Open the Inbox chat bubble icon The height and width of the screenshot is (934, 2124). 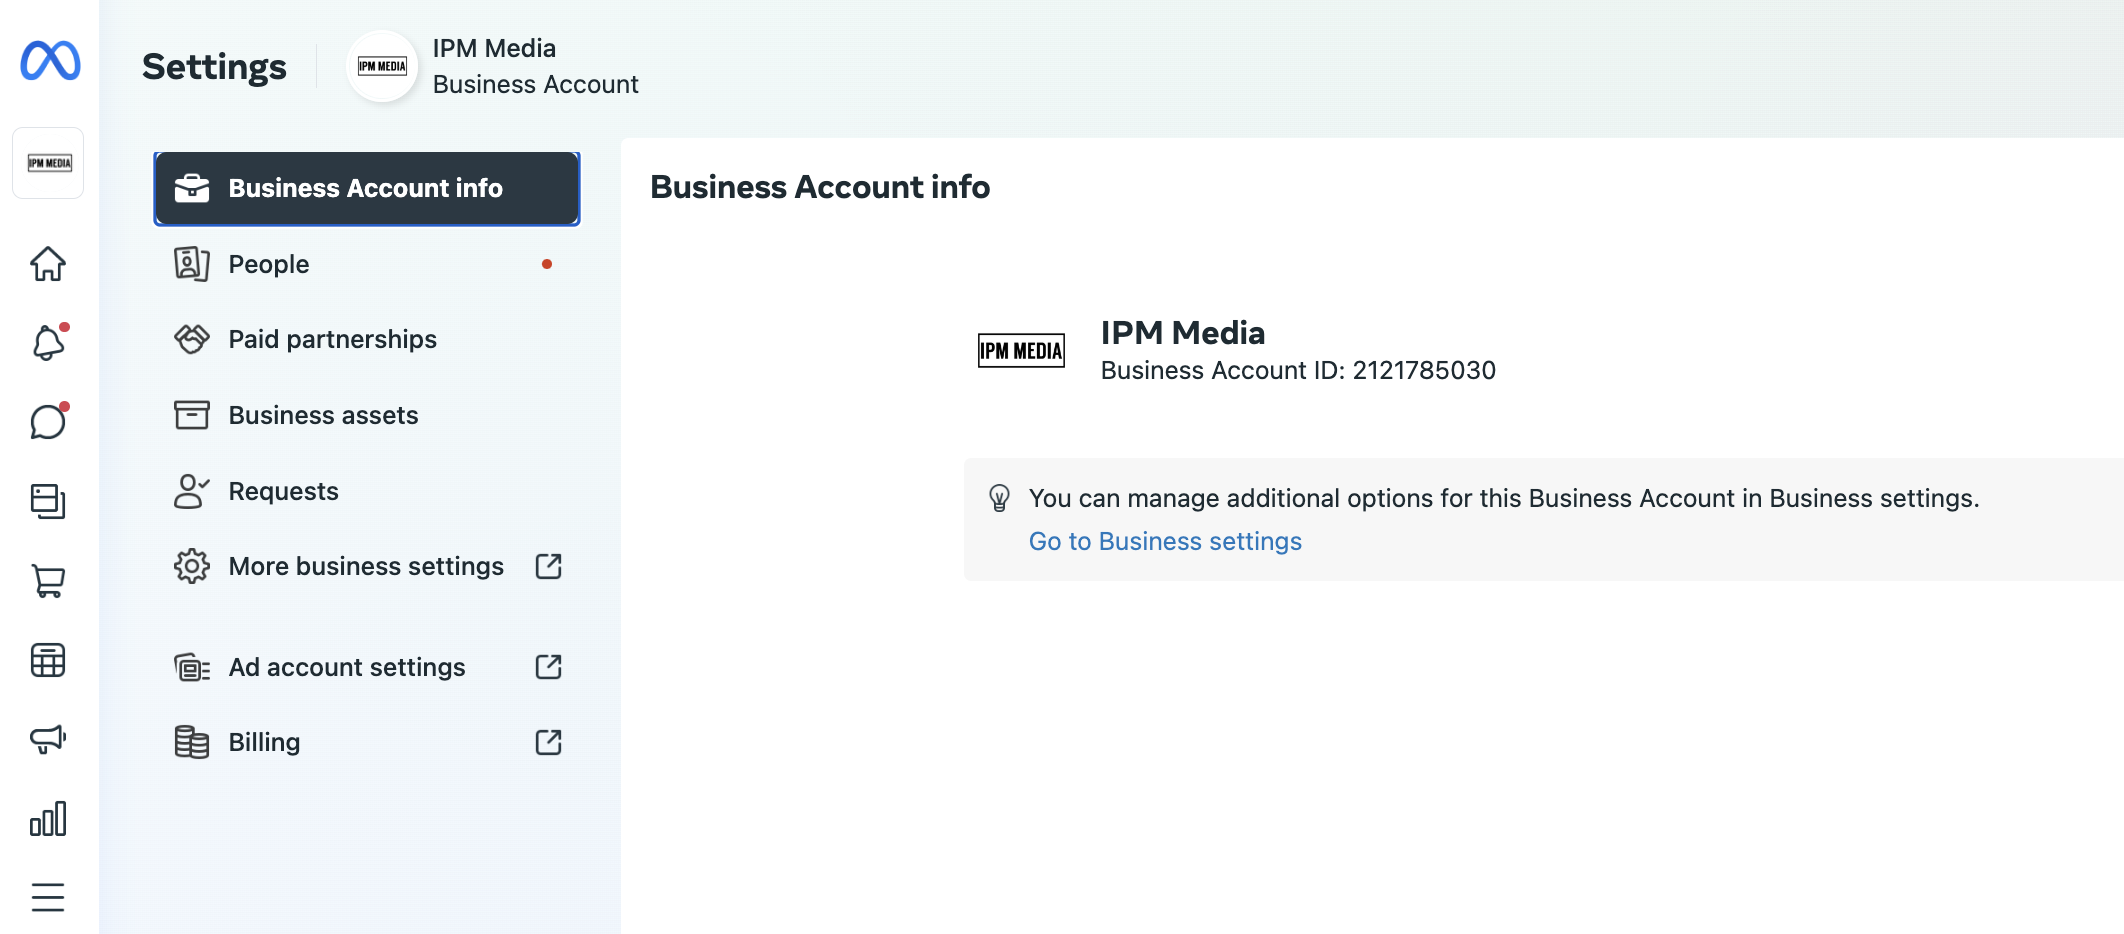click(x=48, y=422)
